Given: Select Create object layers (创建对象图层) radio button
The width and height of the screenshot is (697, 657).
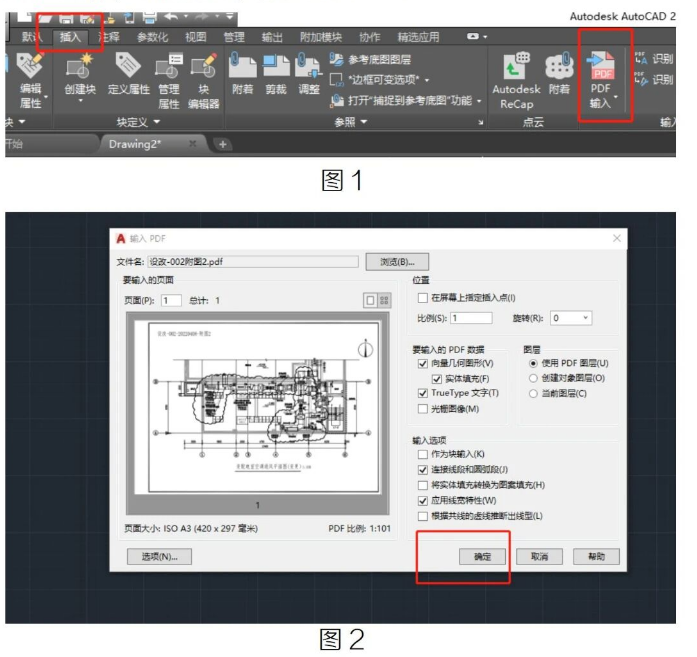Looking at the screenshot, I should pyautogui.click(x=533, y=378).
